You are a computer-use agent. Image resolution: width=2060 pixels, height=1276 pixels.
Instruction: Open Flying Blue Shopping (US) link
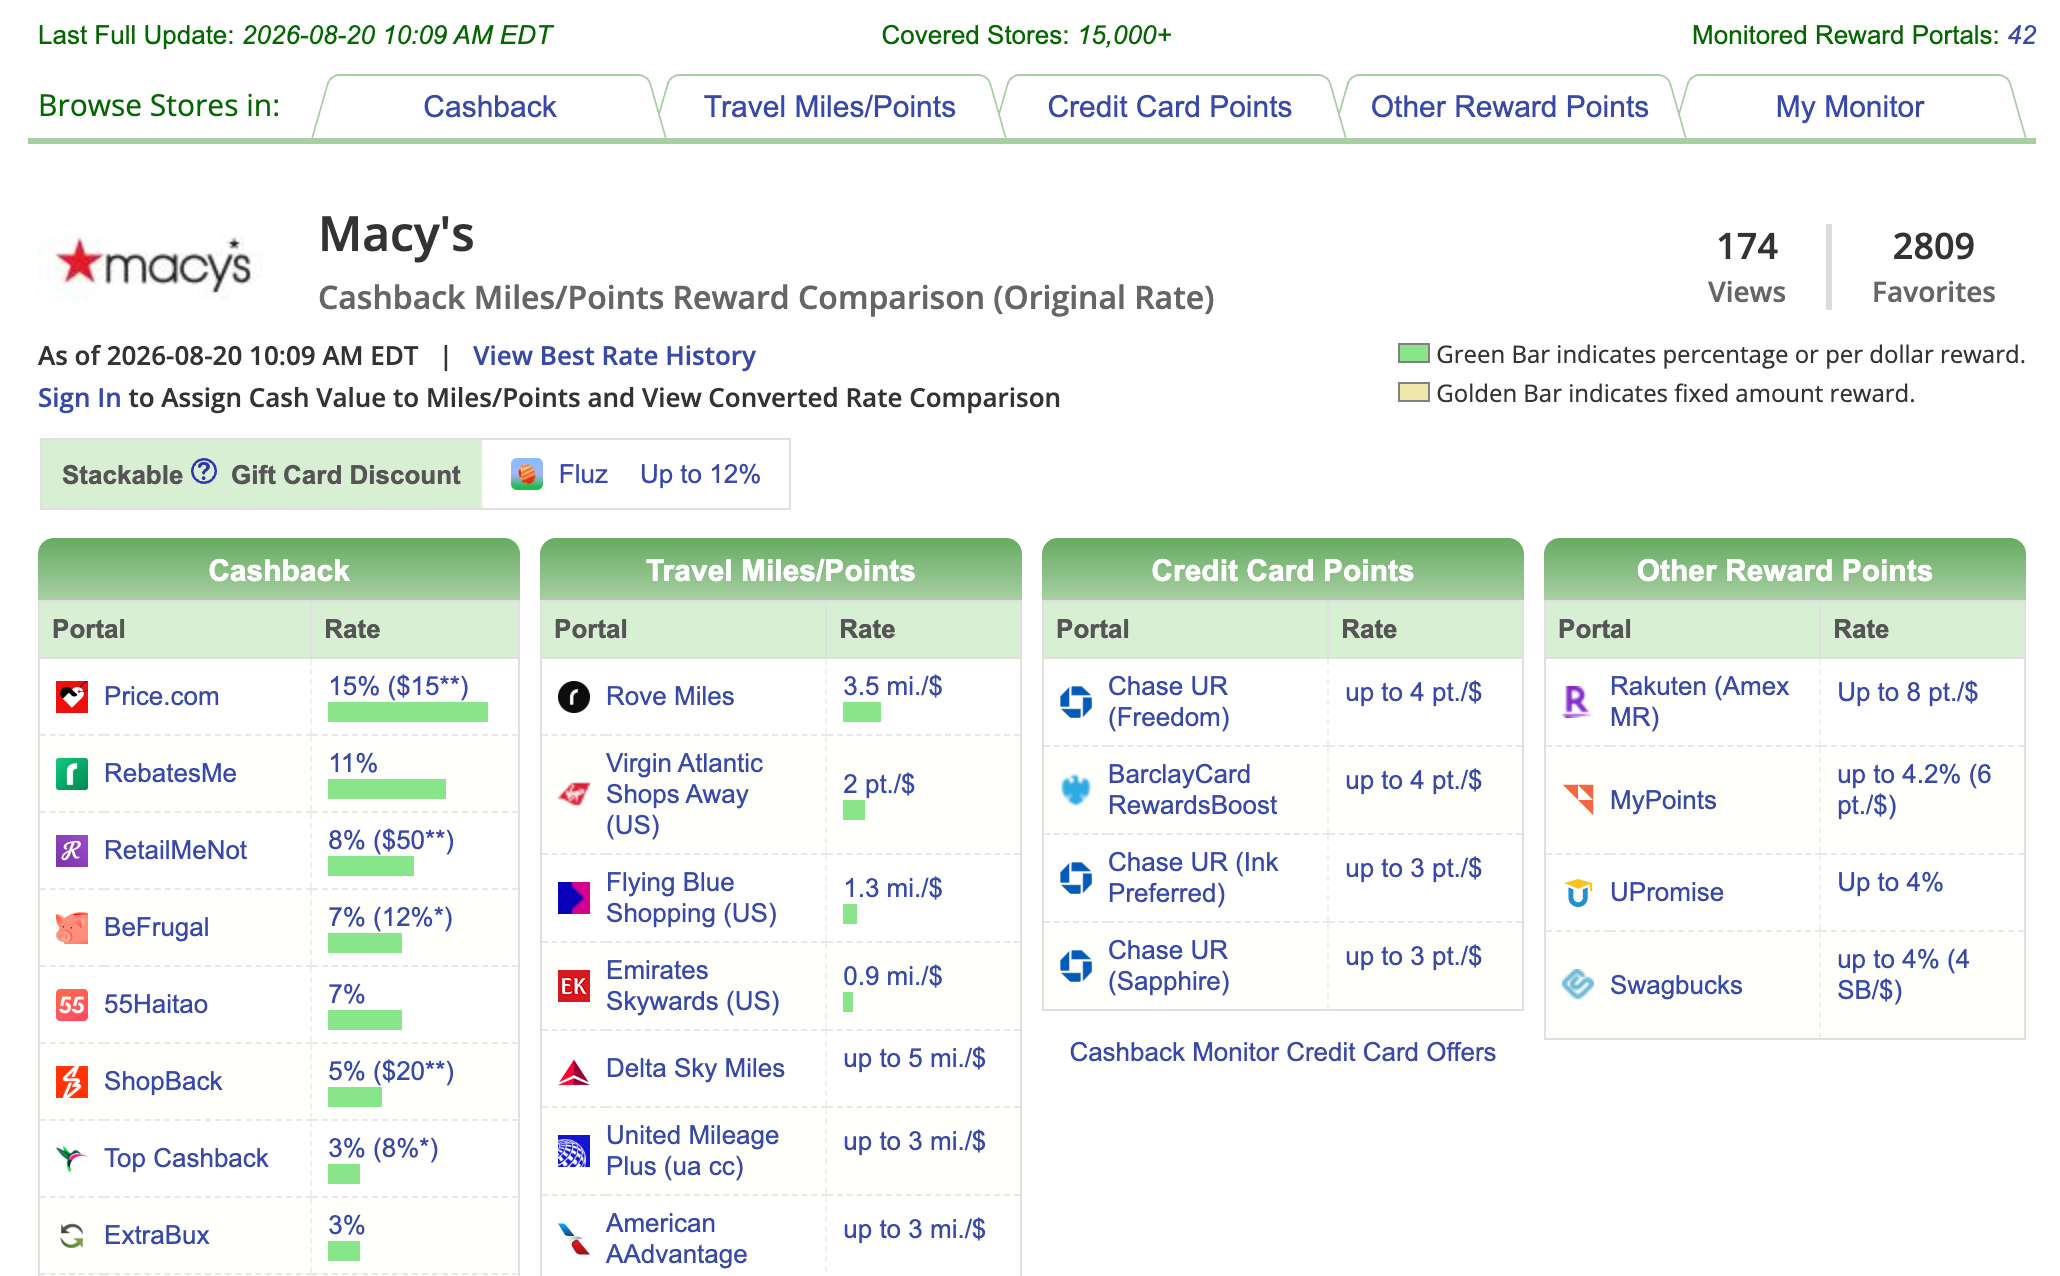click(691, 898)
